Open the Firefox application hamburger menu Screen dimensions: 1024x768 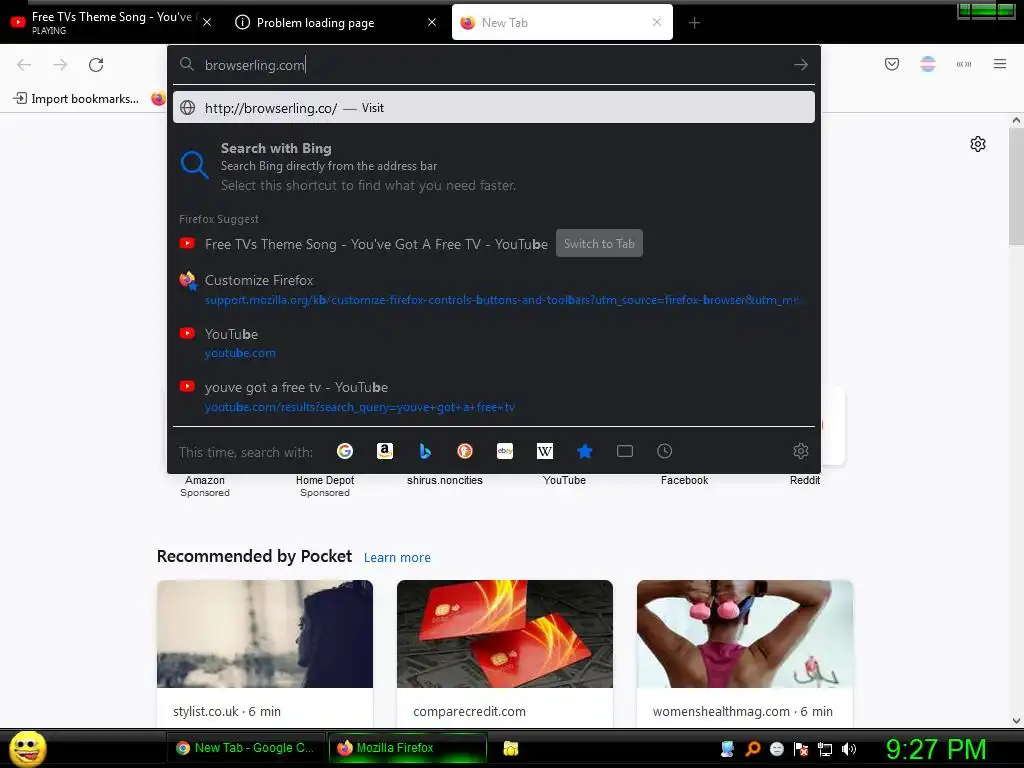point(999,64)
